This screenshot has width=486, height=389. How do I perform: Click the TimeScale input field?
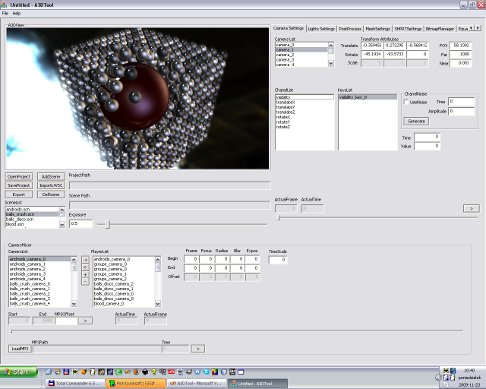click(278, 260)
